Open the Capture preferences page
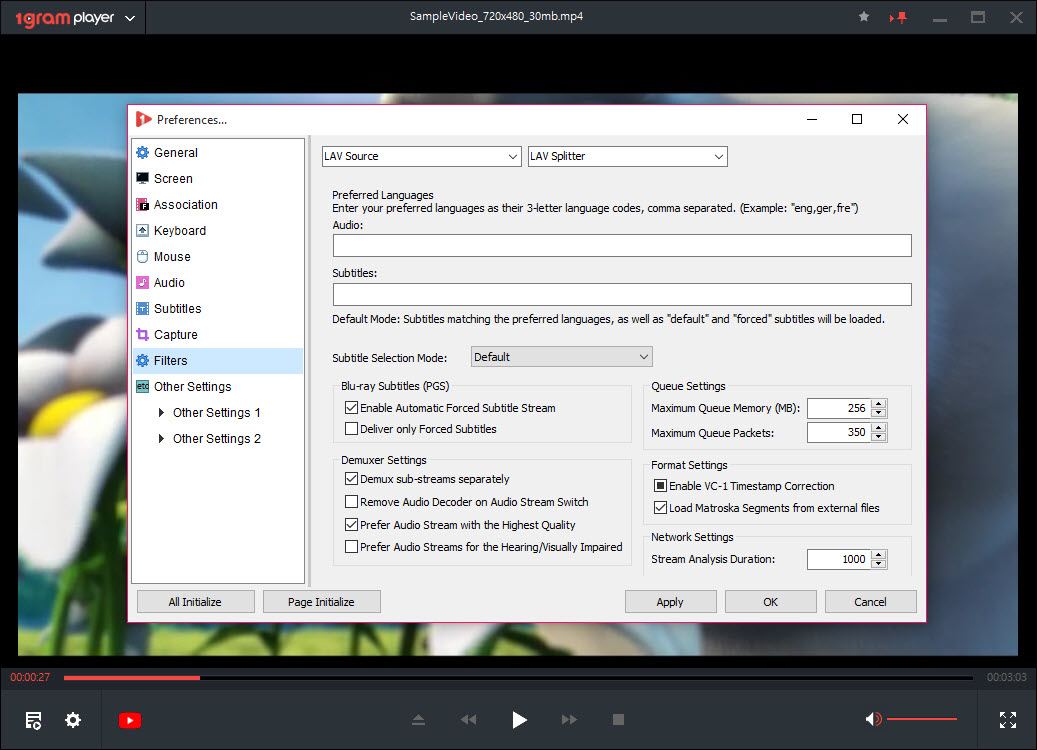Image resolution: width=1037 pixels, height=750 pixels. tap(175, 335)
